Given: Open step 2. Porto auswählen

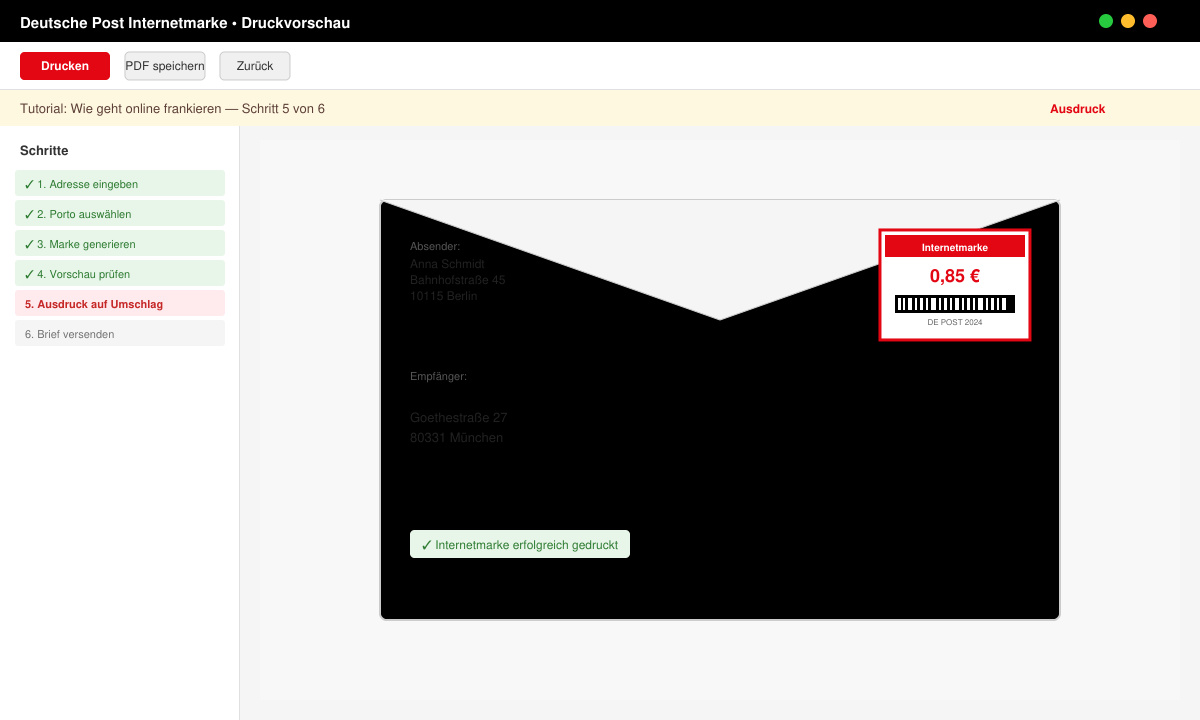Looking at the screenshot, I should point(120,214).
